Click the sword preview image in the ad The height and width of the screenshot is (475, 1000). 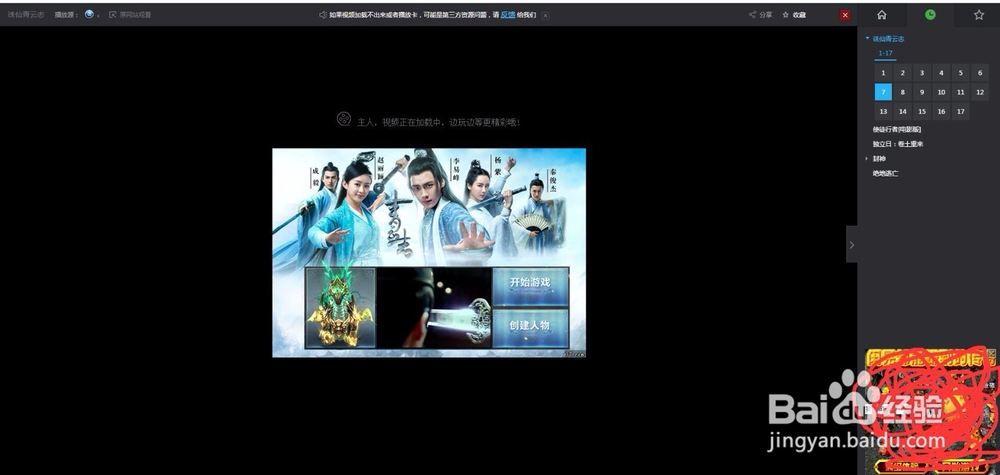coord(434,307)
